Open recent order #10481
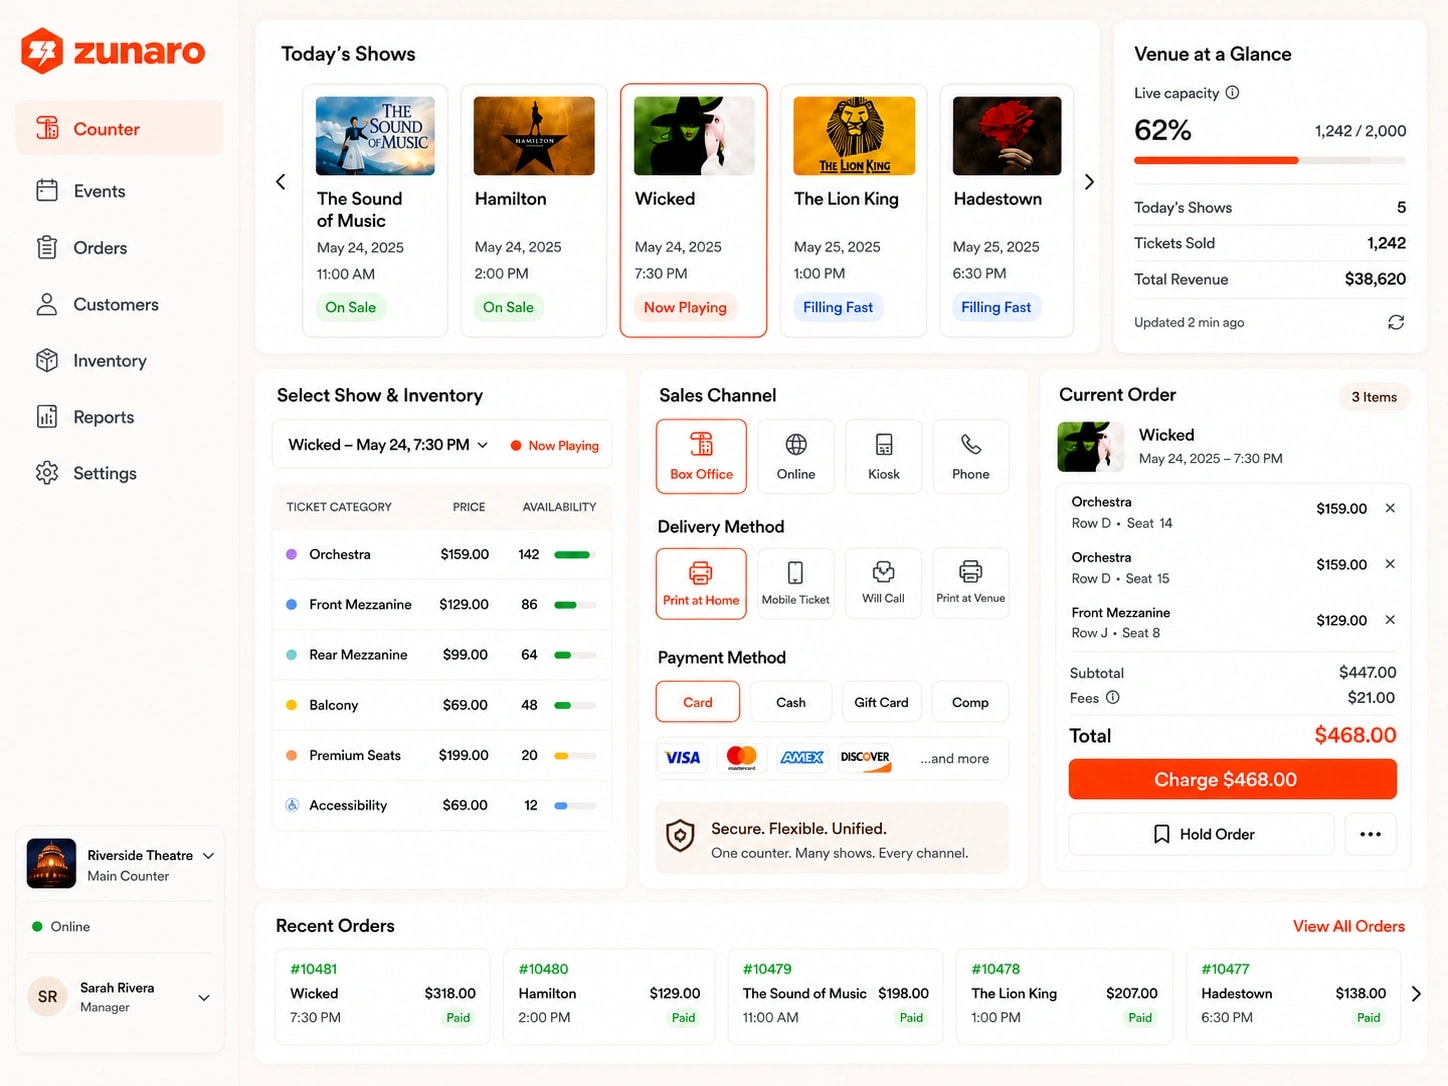 click(x=382, y=996)
